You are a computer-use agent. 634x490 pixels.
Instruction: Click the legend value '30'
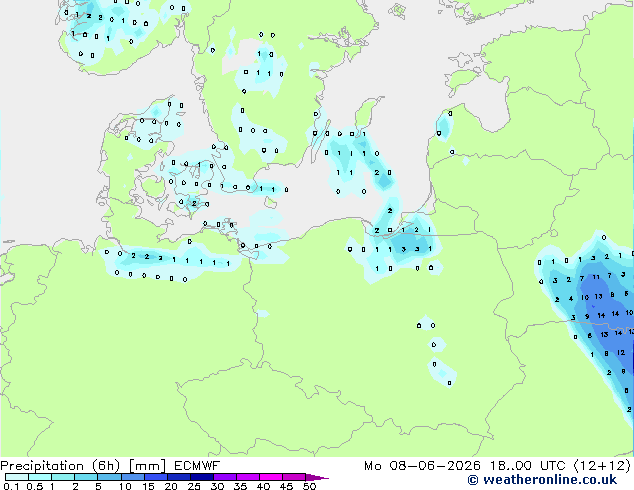(217, 486)
